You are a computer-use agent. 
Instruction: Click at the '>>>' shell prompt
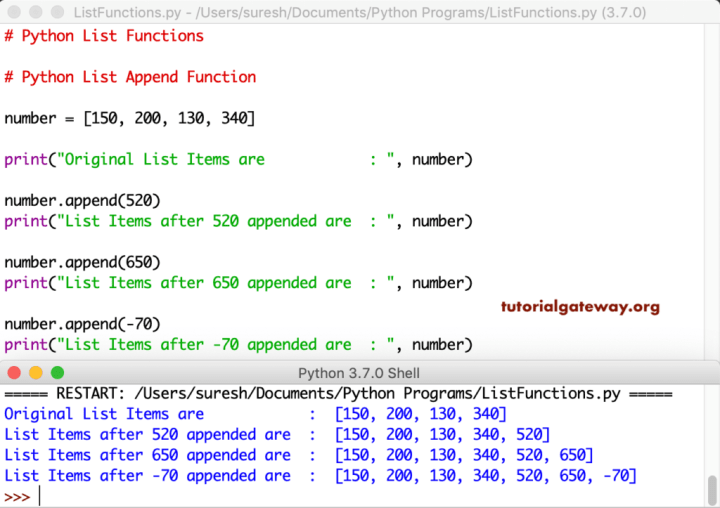click(17, 497)
